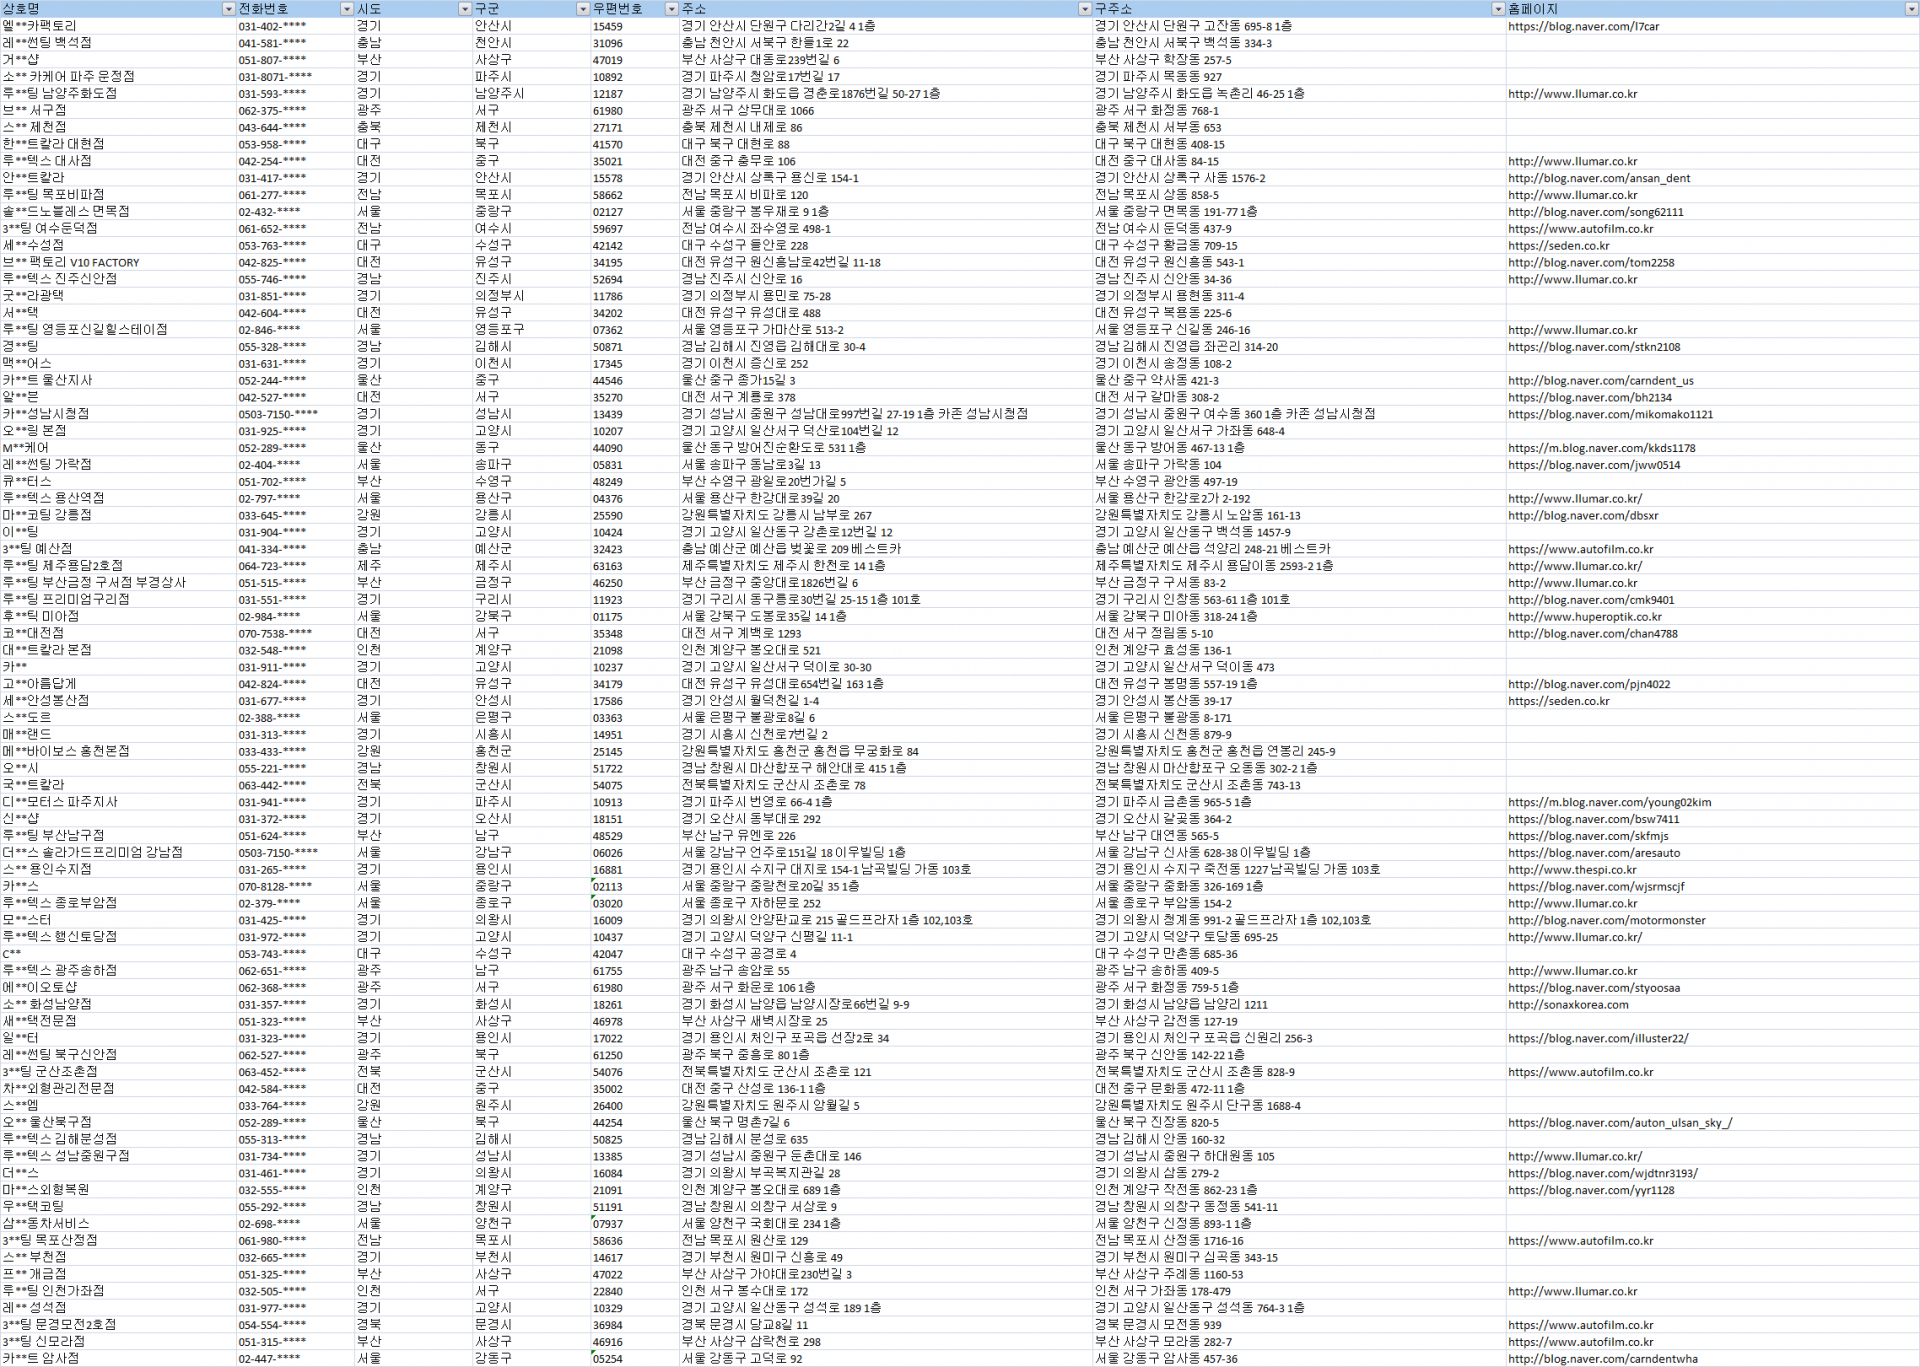Image resolution: width=1920 pixels, height=1367 pixels.
Task: Open the blog.naver.com/l7car link
Action: [1583, 26]
